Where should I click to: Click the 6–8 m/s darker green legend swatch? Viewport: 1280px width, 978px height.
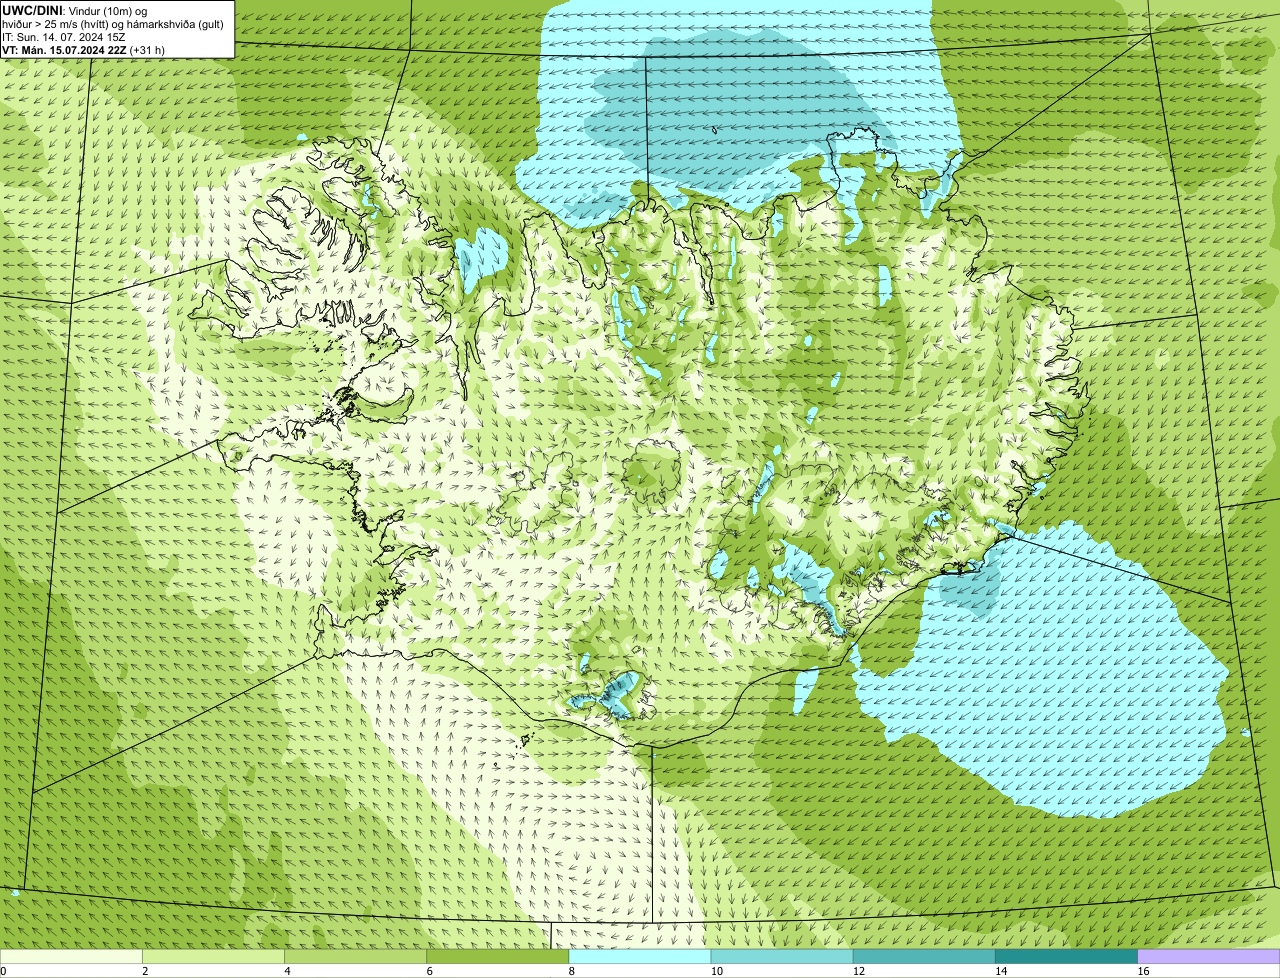pos(498,956)
